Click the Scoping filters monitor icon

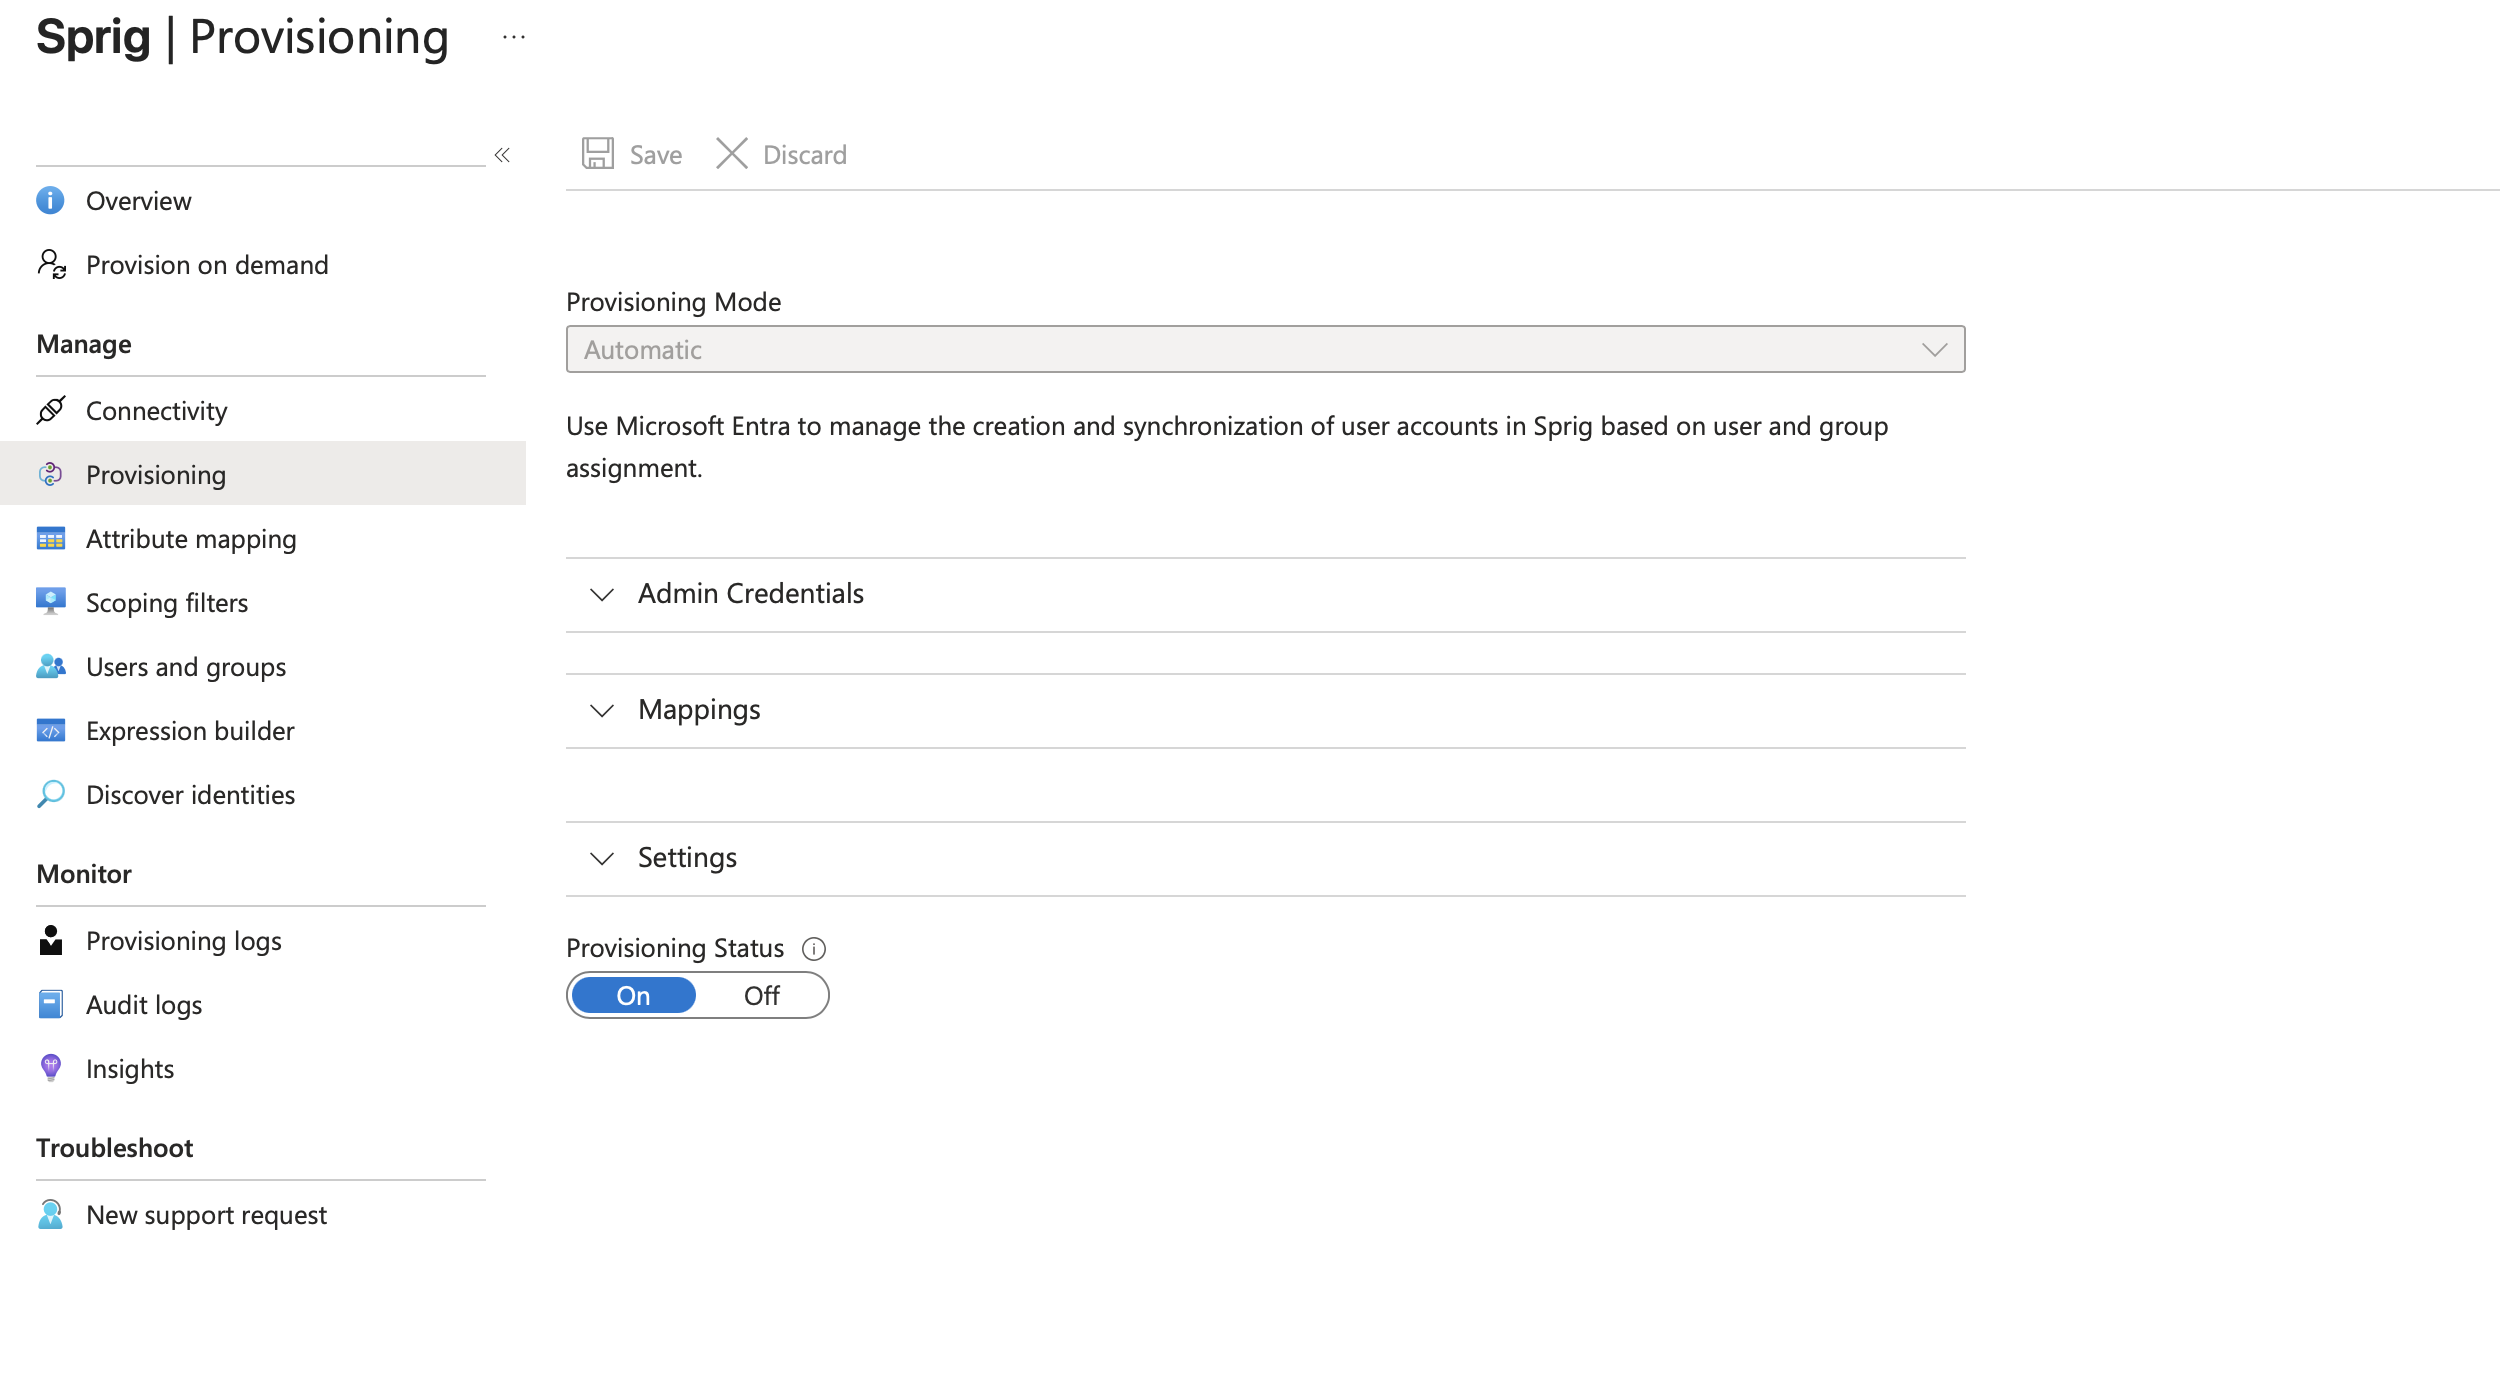51,602
